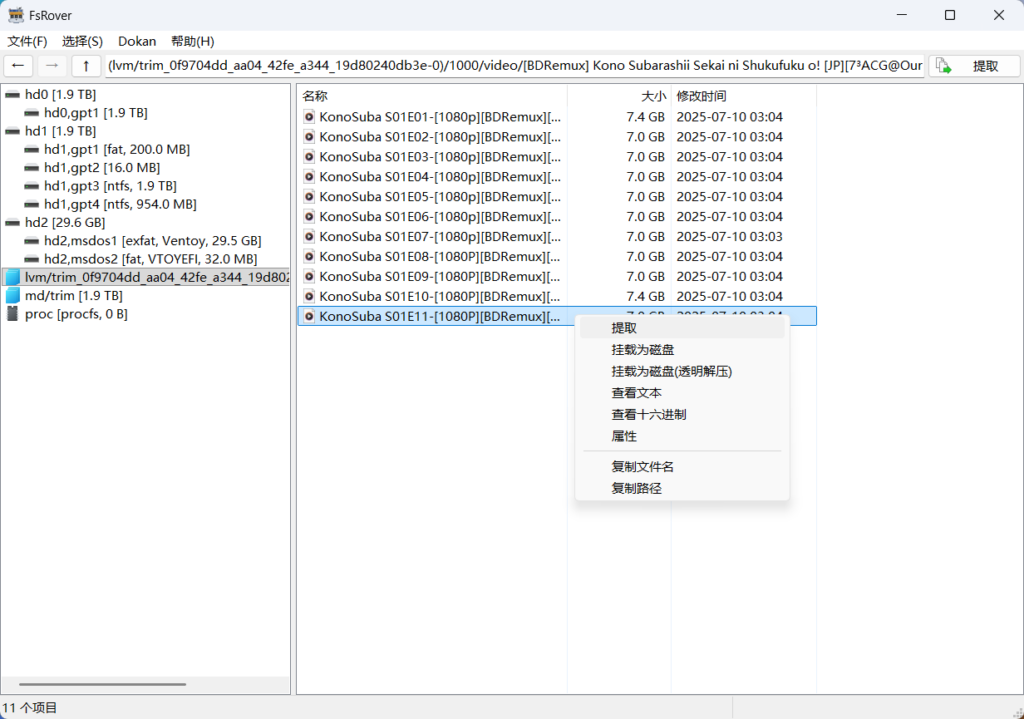The width and height of the screenshot is (1024, 719).
Task: Select hd0 [1.9 TB] disk
Action: tap(60, 95)
